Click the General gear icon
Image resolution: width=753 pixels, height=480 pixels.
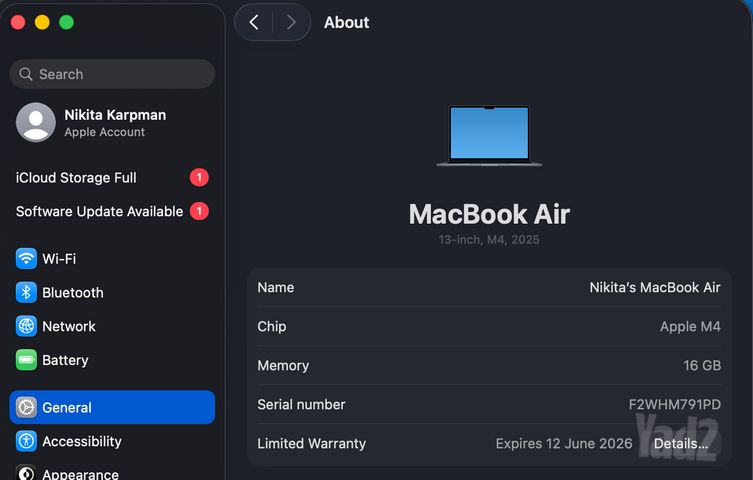[26, 408]
